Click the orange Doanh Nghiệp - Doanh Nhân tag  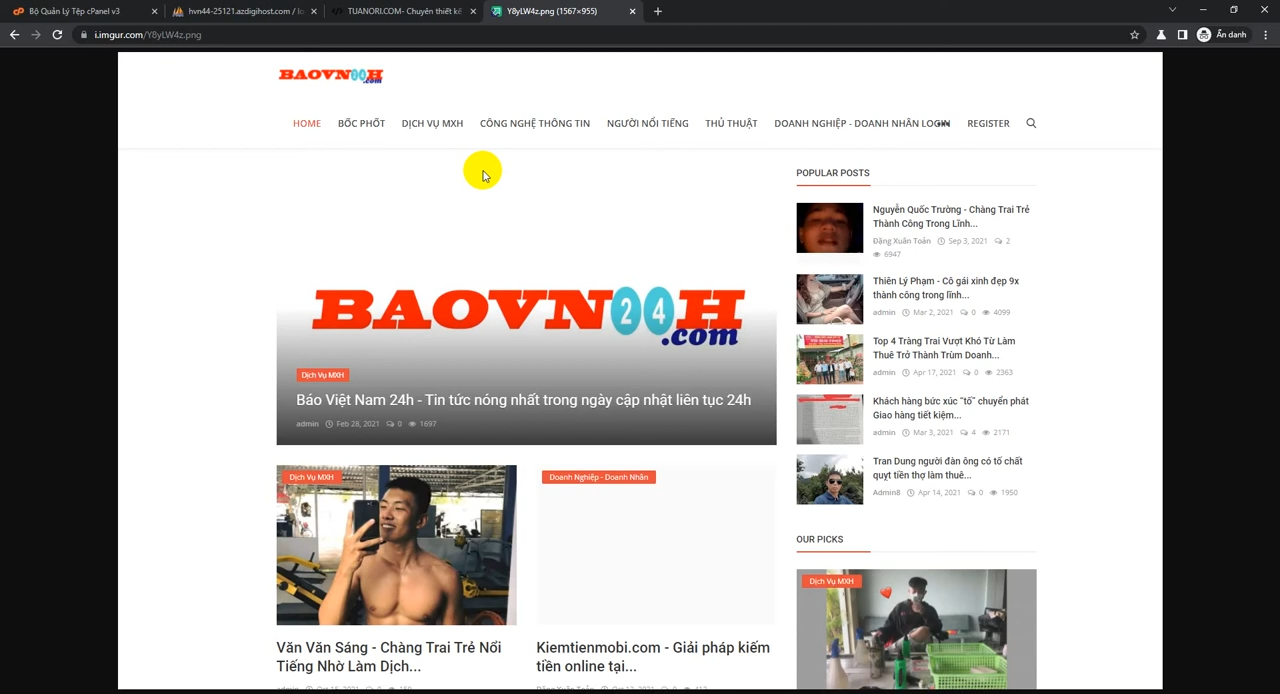click(x=598, y=477)
